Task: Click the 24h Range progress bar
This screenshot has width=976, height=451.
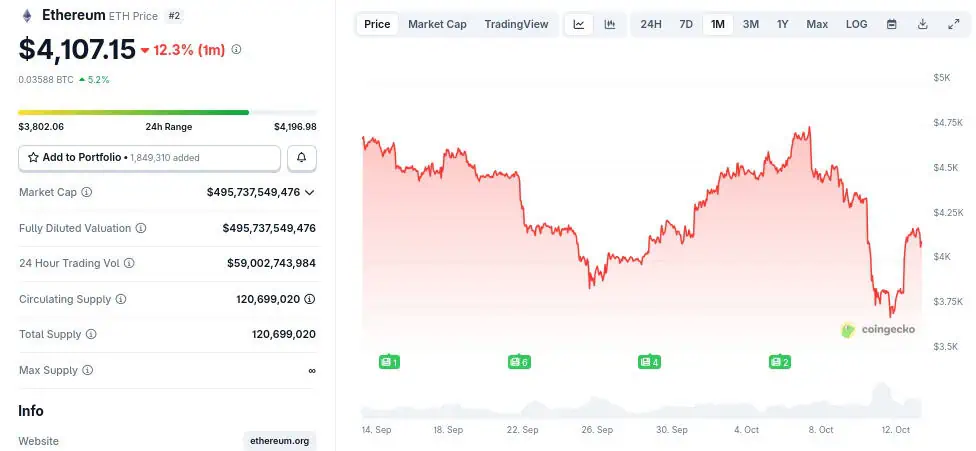Action: [167, 112]
